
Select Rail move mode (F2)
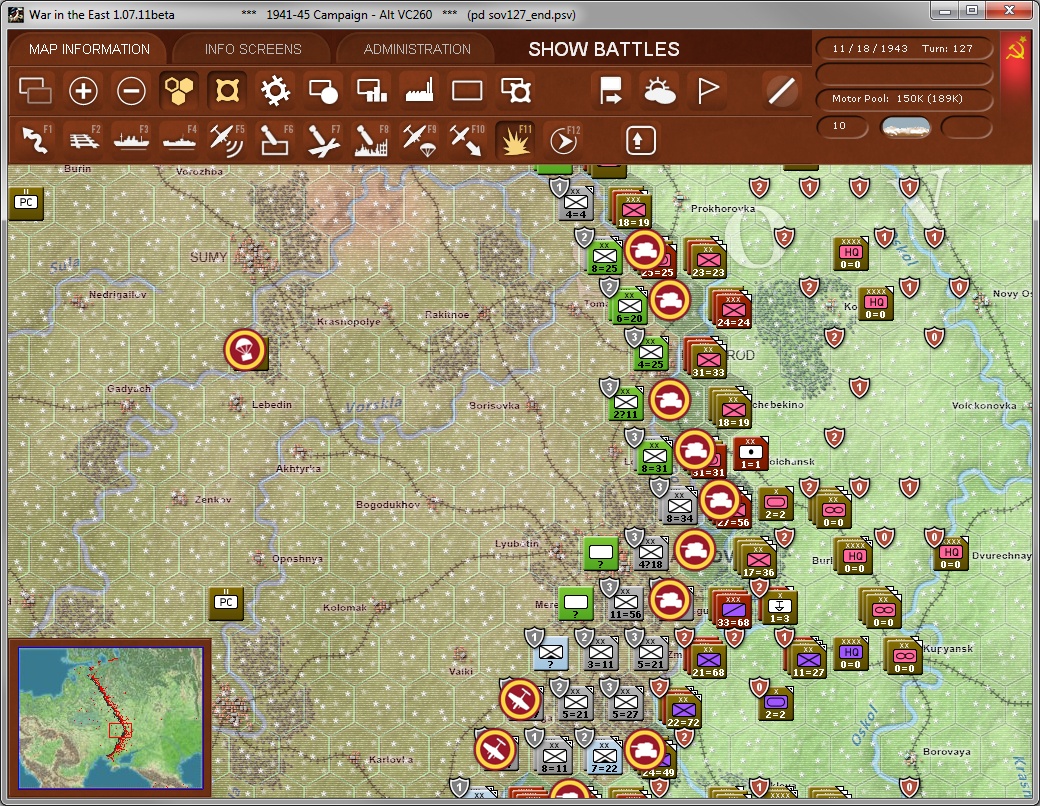pos(84,139)
